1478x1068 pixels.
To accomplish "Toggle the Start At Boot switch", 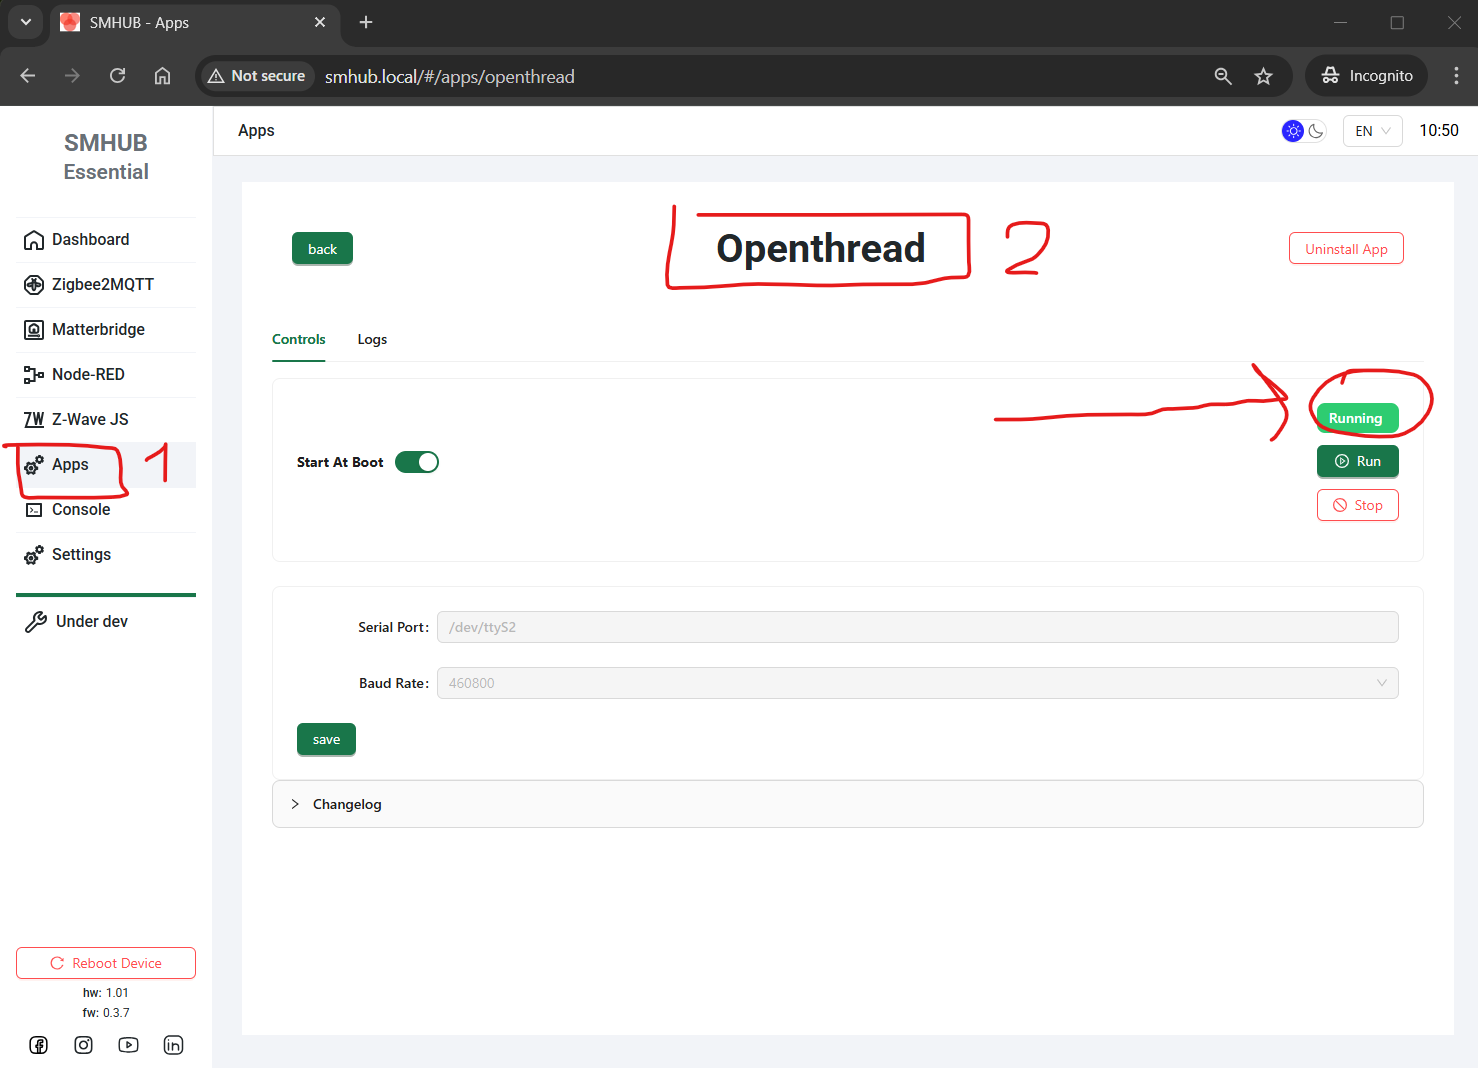I will [417, 462].
